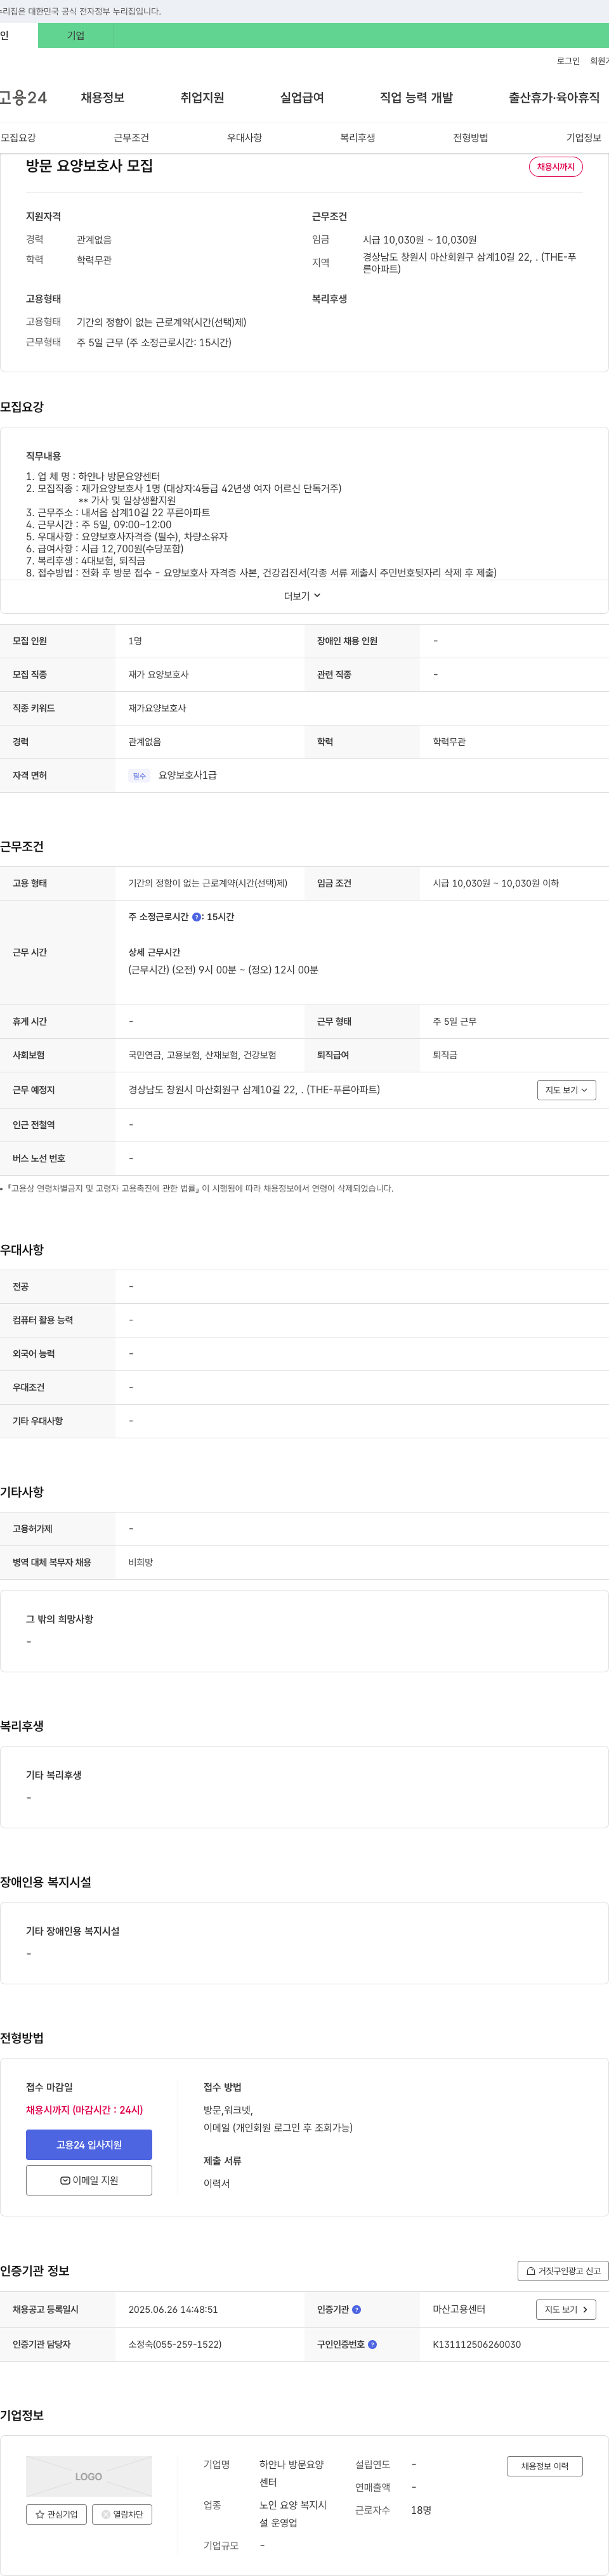Click registration date 2025.06.26 14:48:51
The height and width of the screenshot is (2576, 609).
click(x=173, y=2310)
